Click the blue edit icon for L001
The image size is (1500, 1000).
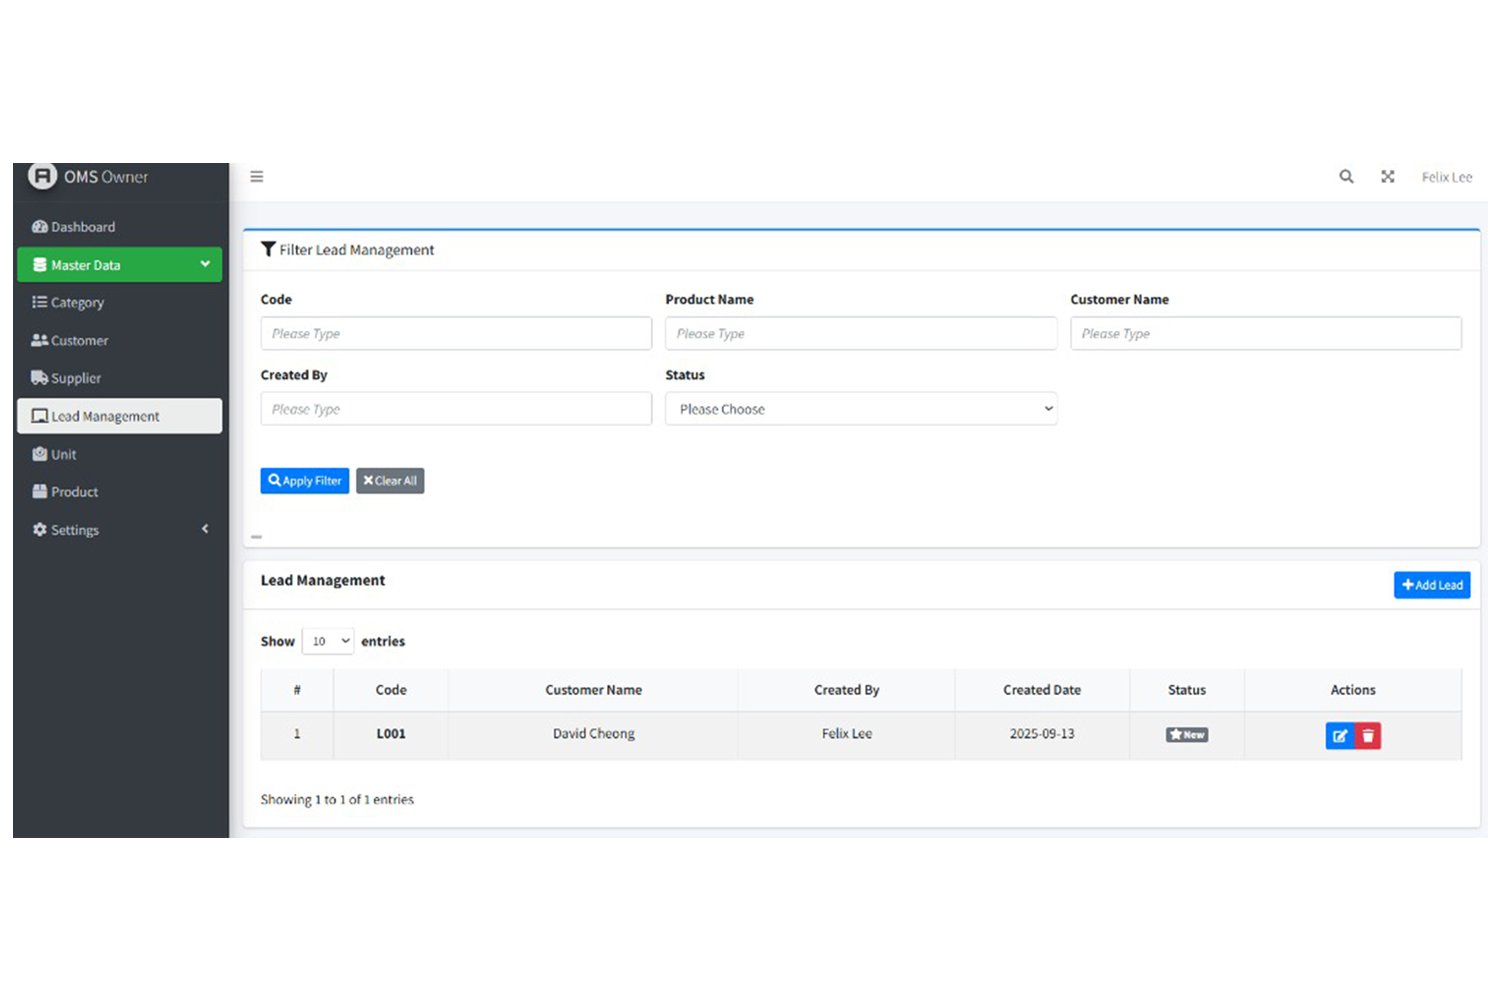[x=1339, y=736]
